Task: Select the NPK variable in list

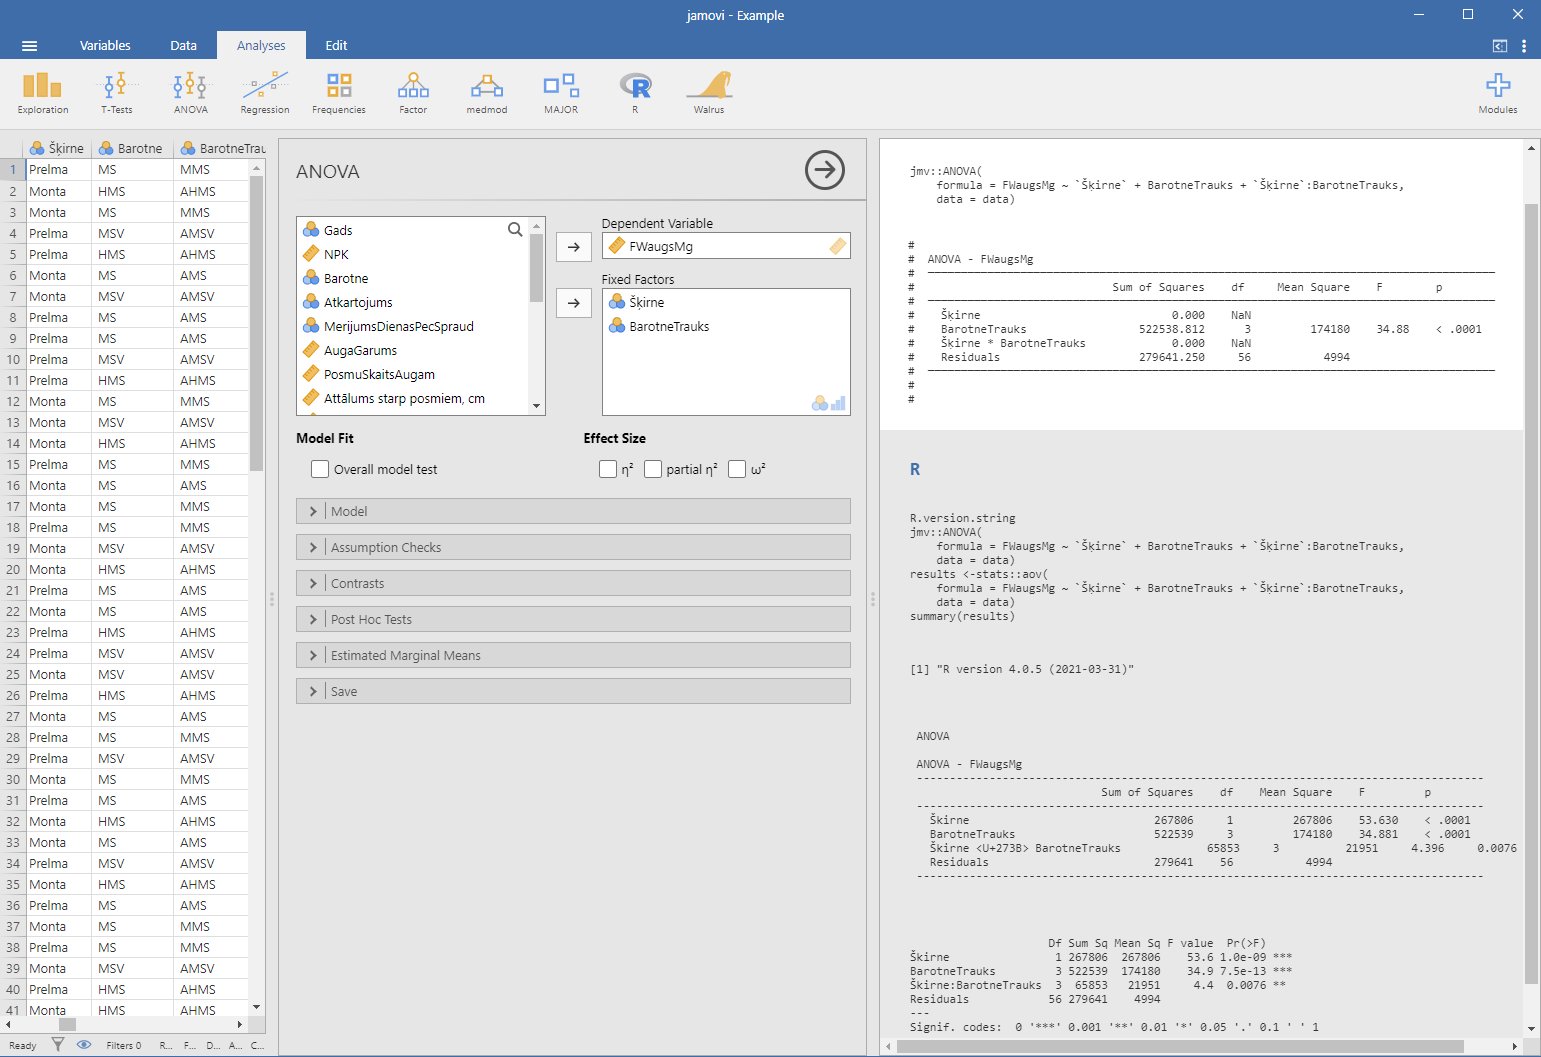Action: (x=336, y=254)
